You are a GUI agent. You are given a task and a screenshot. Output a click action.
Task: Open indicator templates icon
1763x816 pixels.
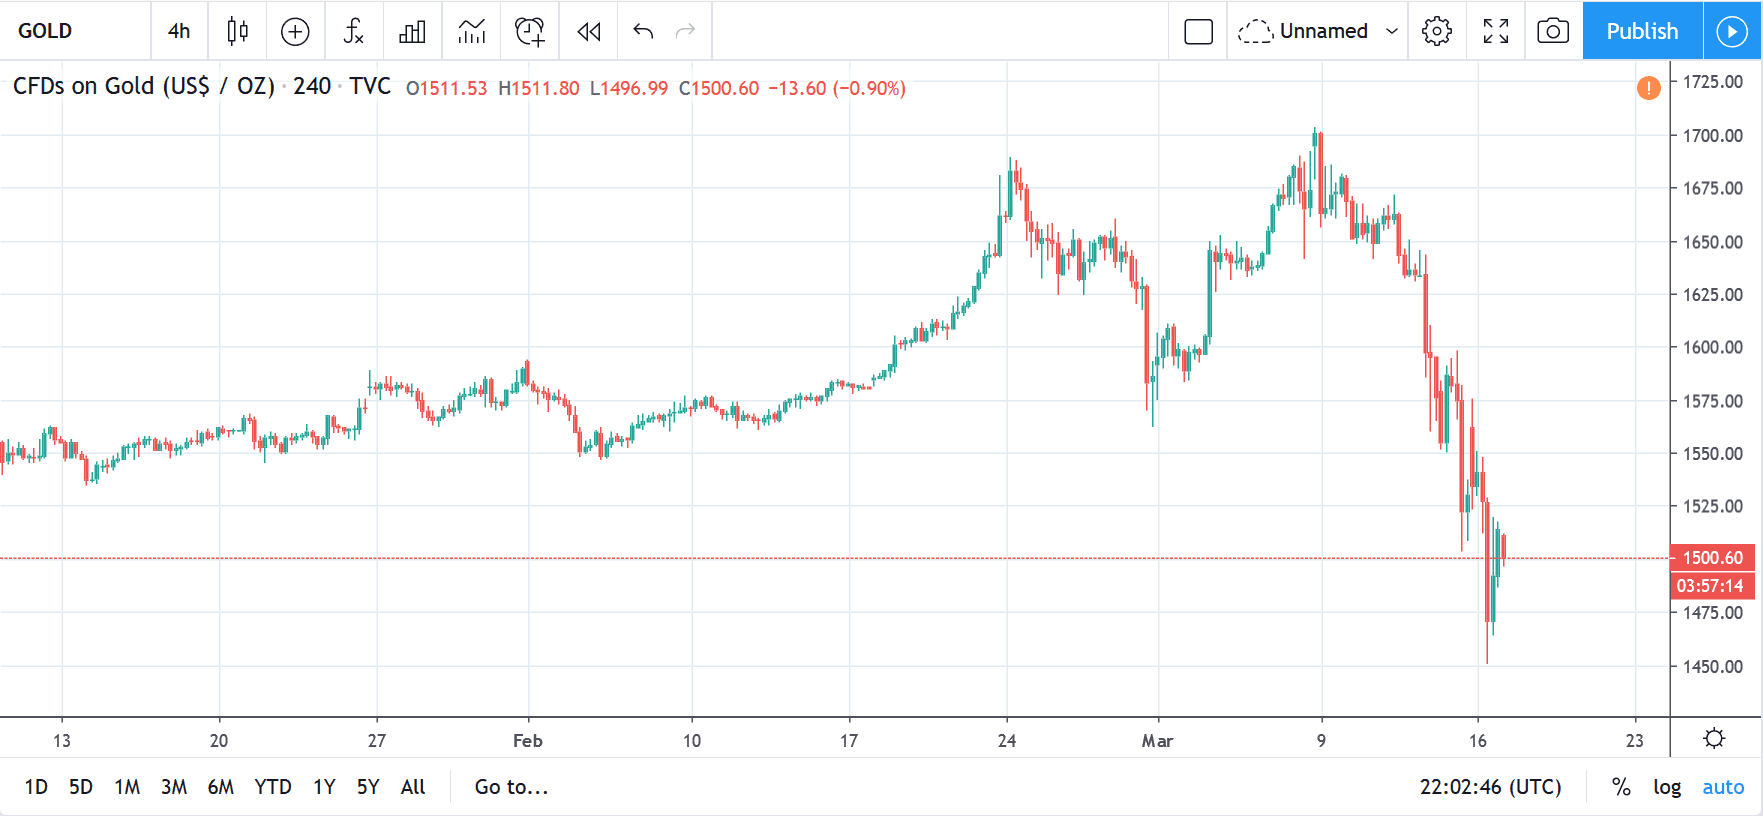click(471, 31)
